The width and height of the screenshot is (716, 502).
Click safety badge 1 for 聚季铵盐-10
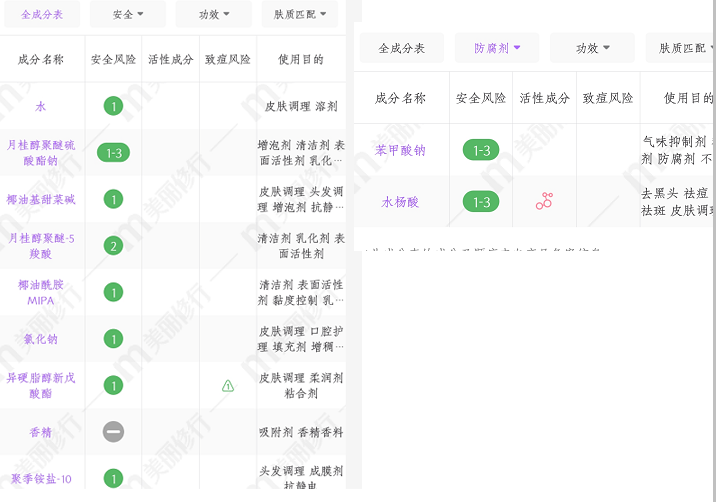coord(113,479)
